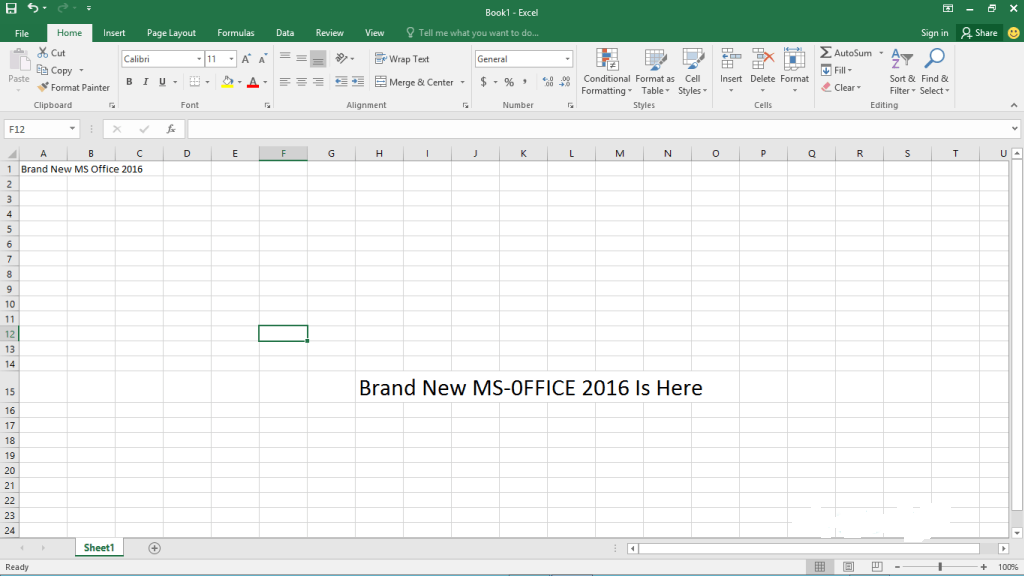Toggle Underline formatting
Viewport: 1024px width, 576px height.
click(162, 82)
